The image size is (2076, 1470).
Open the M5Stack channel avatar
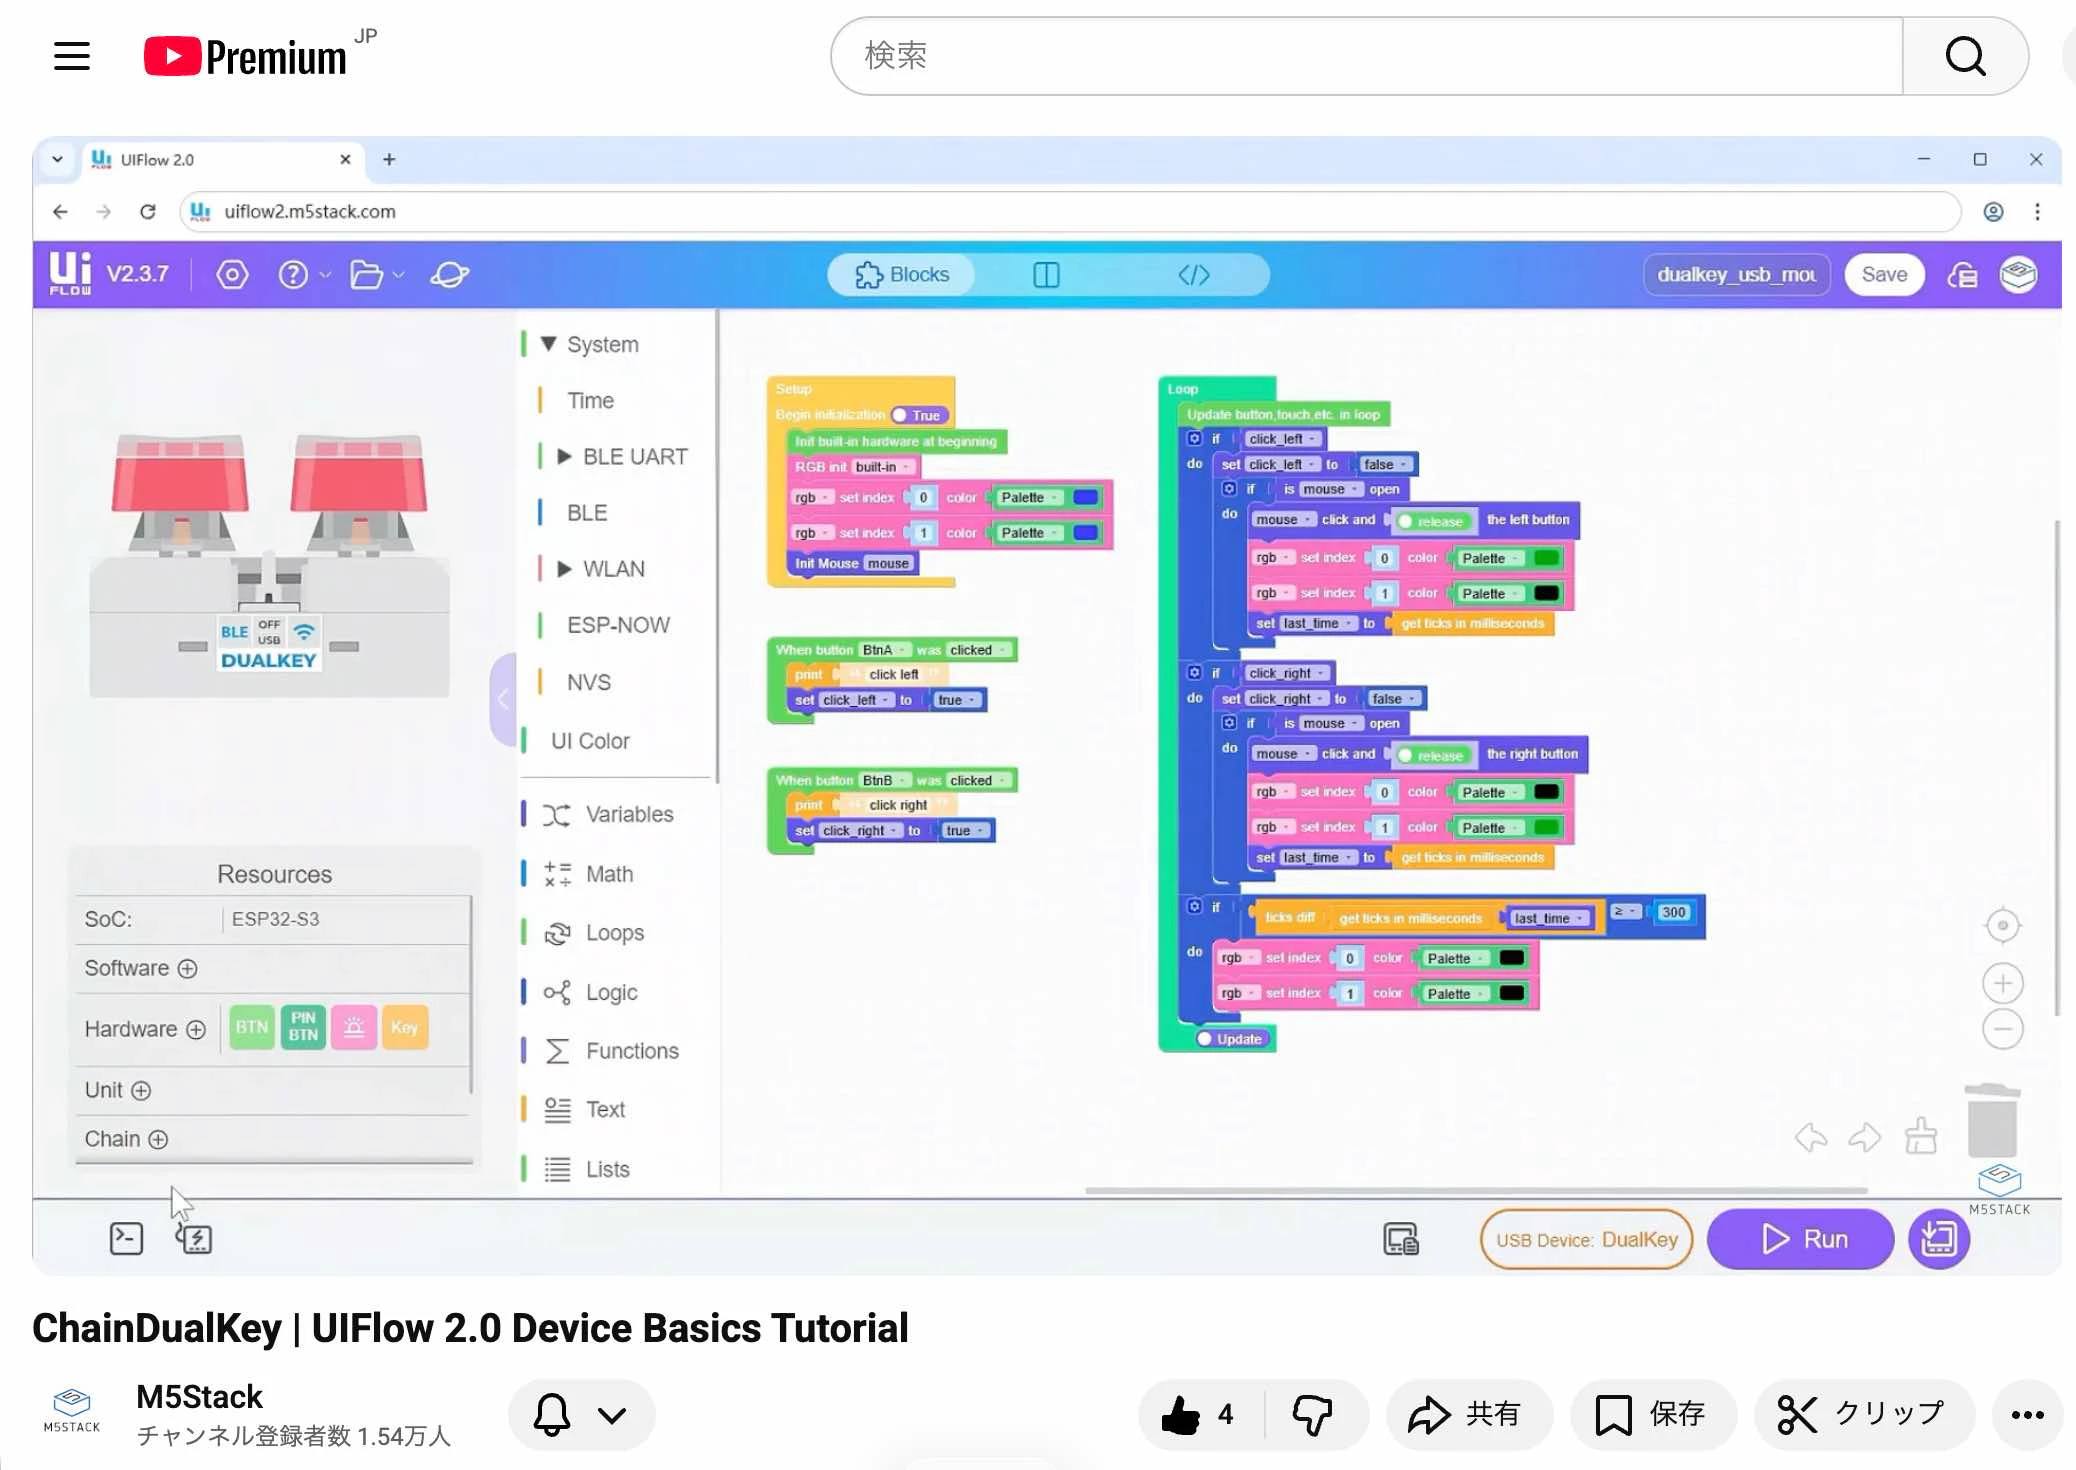72,1411
